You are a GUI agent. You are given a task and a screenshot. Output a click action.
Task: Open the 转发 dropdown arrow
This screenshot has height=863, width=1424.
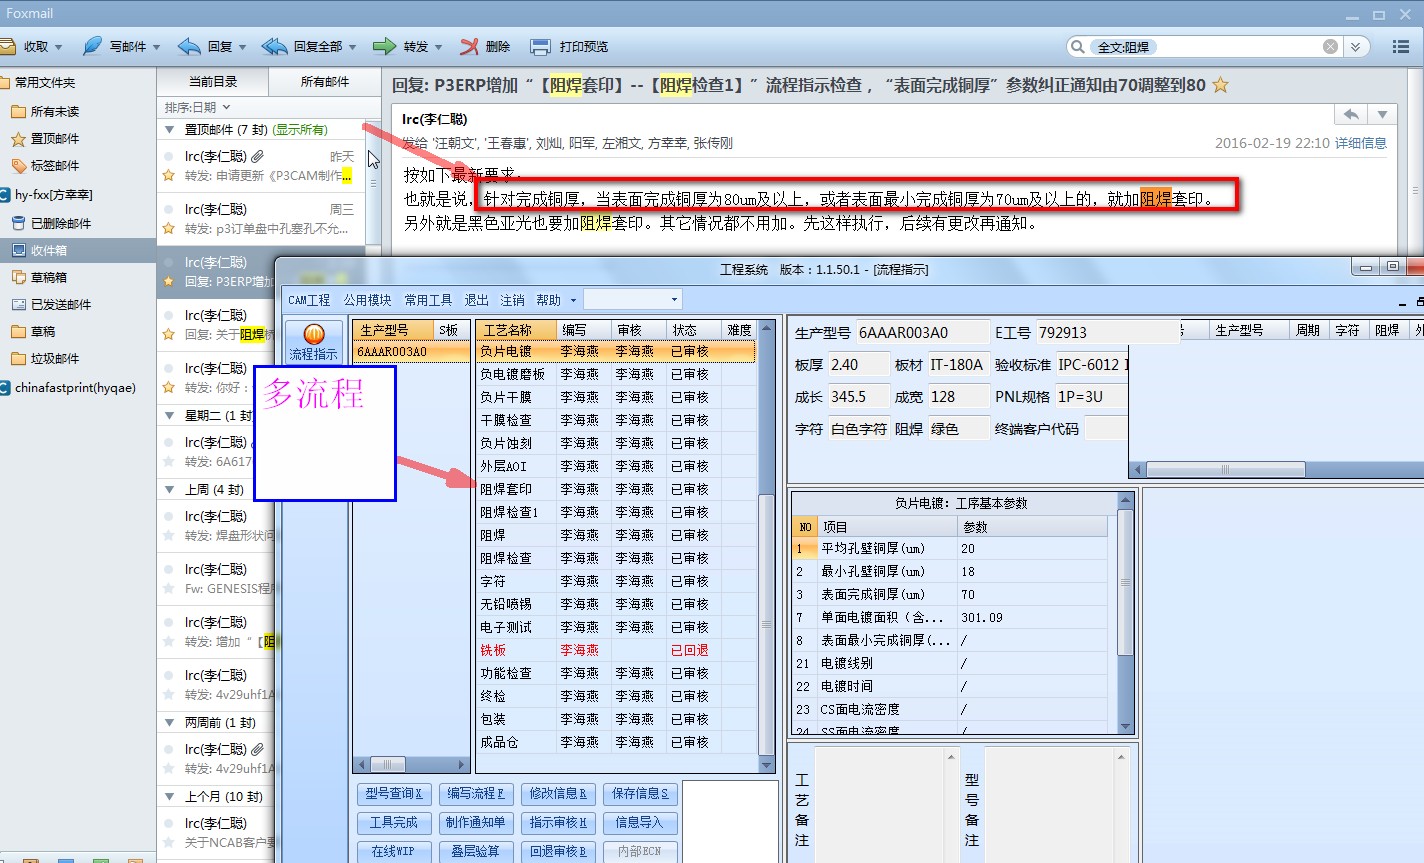pos(437,47)
